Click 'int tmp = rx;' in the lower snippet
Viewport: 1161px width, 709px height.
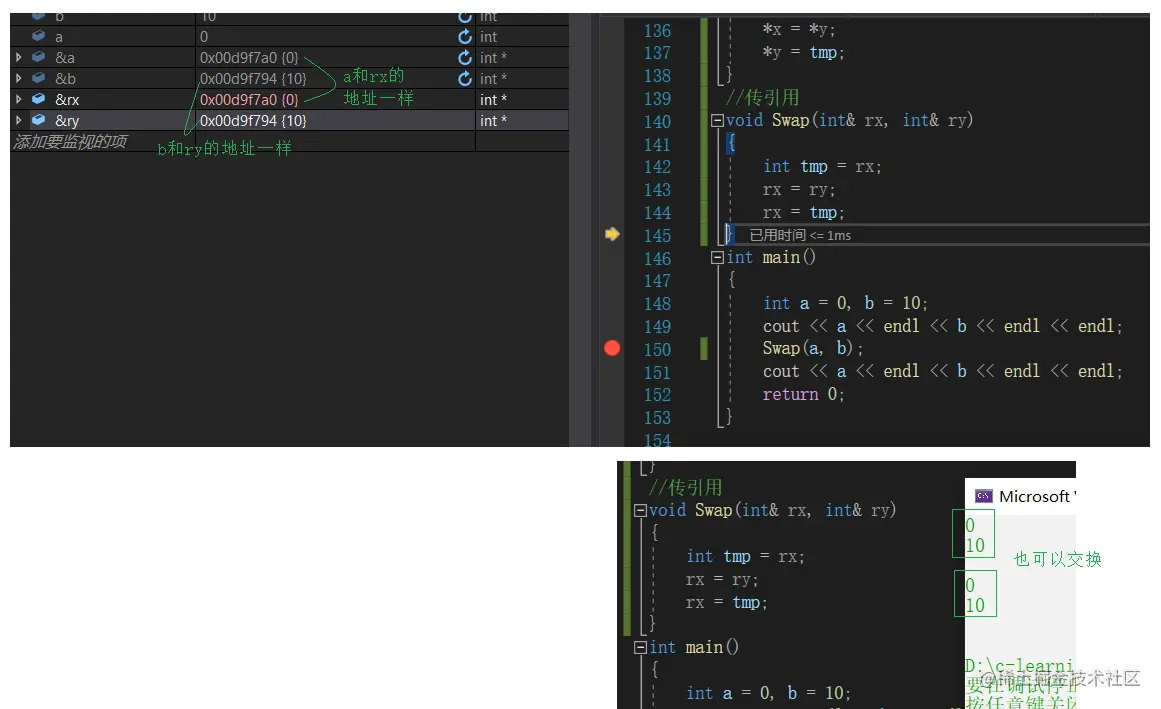745,557
